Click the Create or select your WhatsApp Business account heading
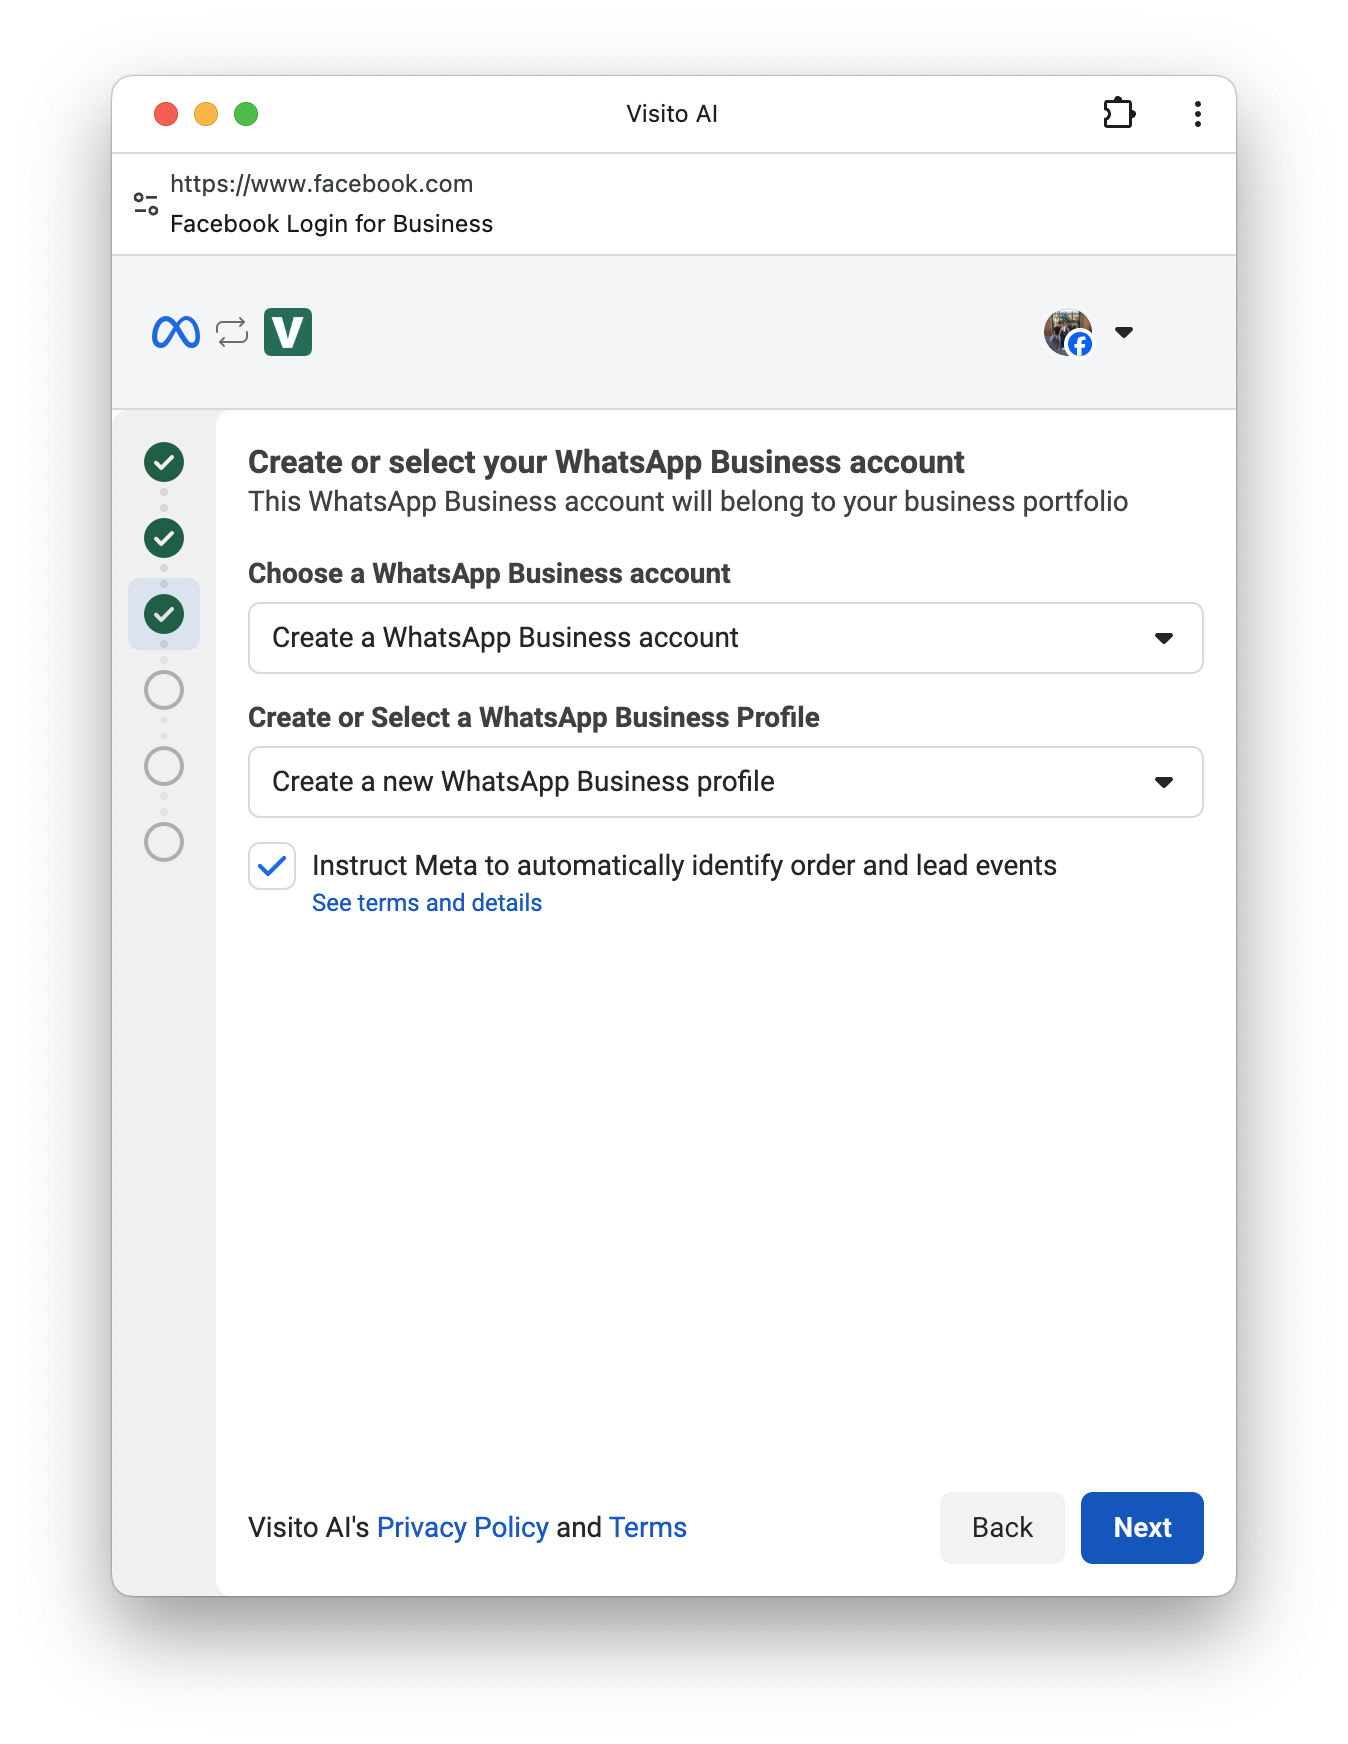The width and height of the screenshot is (1348, 1744). [606, 462]
